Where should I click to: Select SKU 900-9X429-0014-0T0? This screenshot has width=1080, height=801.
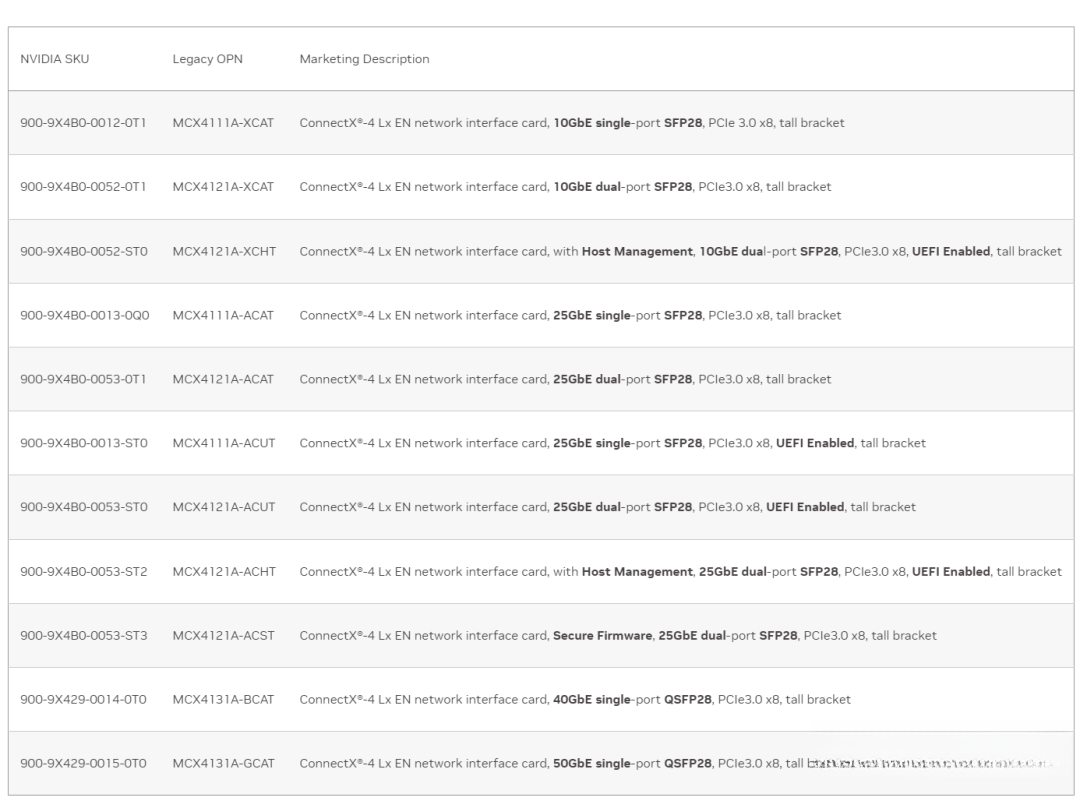pyautogui.click(x=83, y=700)
